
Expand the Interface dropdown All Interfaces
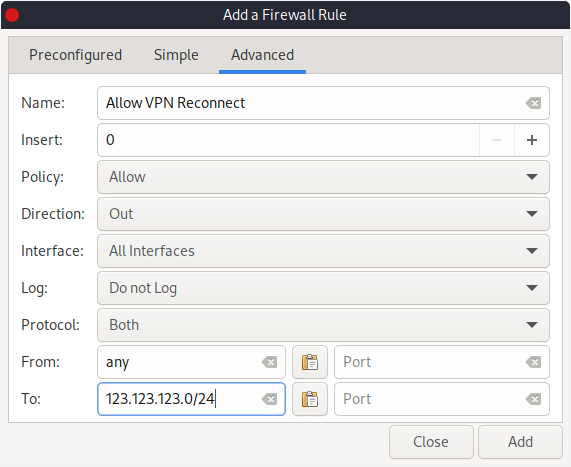point(323,251)
